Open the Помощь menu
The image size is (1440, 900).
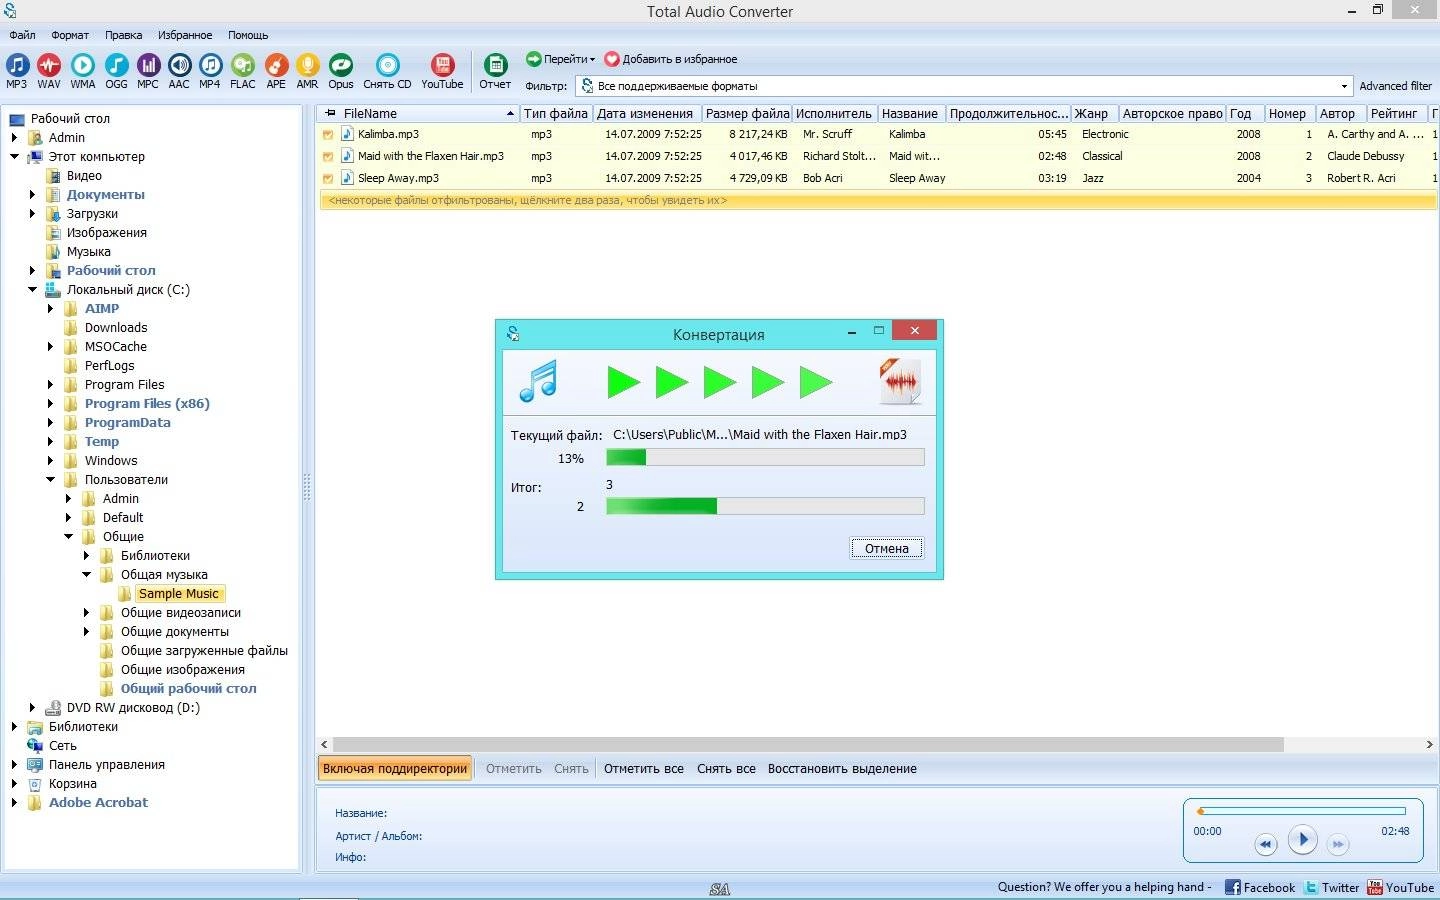point(248,35)
